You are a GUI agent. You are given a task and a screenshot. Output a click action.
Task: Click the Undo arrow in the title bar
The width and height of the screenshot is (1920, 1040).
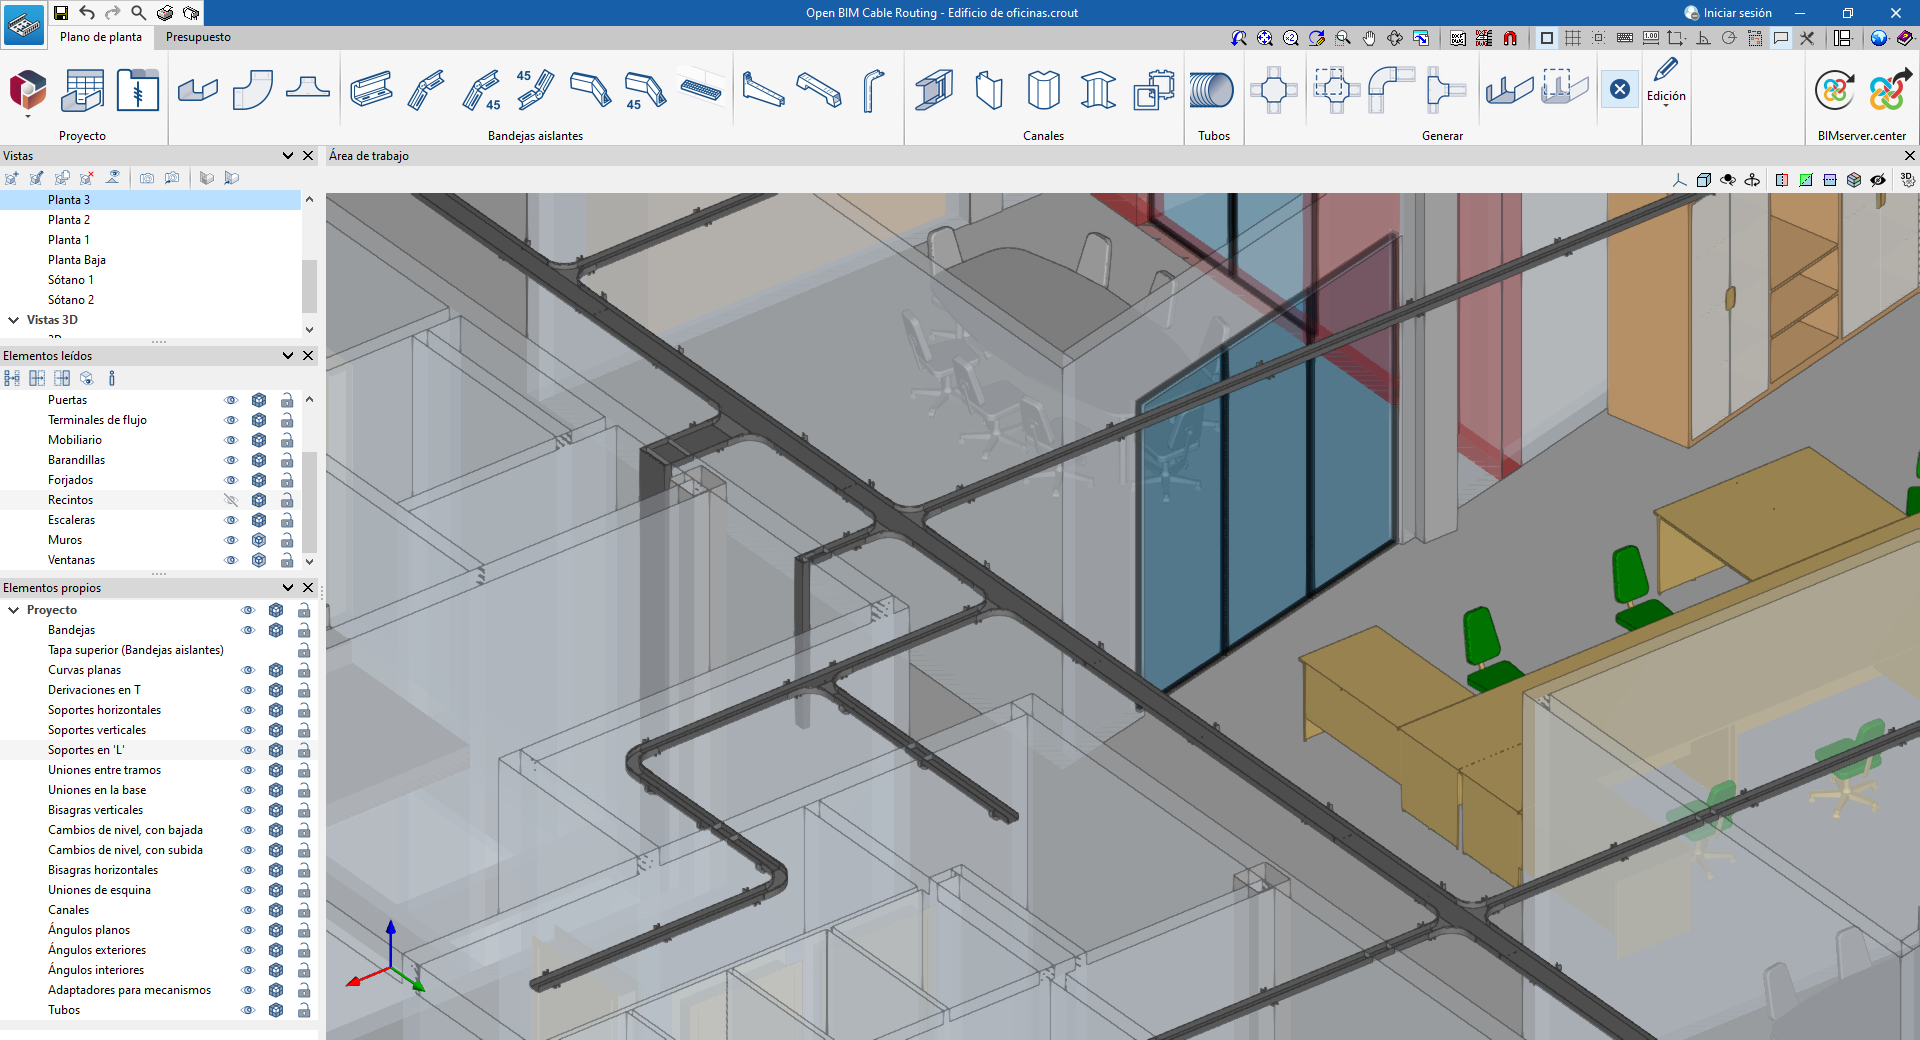click(x=87, y=13)
